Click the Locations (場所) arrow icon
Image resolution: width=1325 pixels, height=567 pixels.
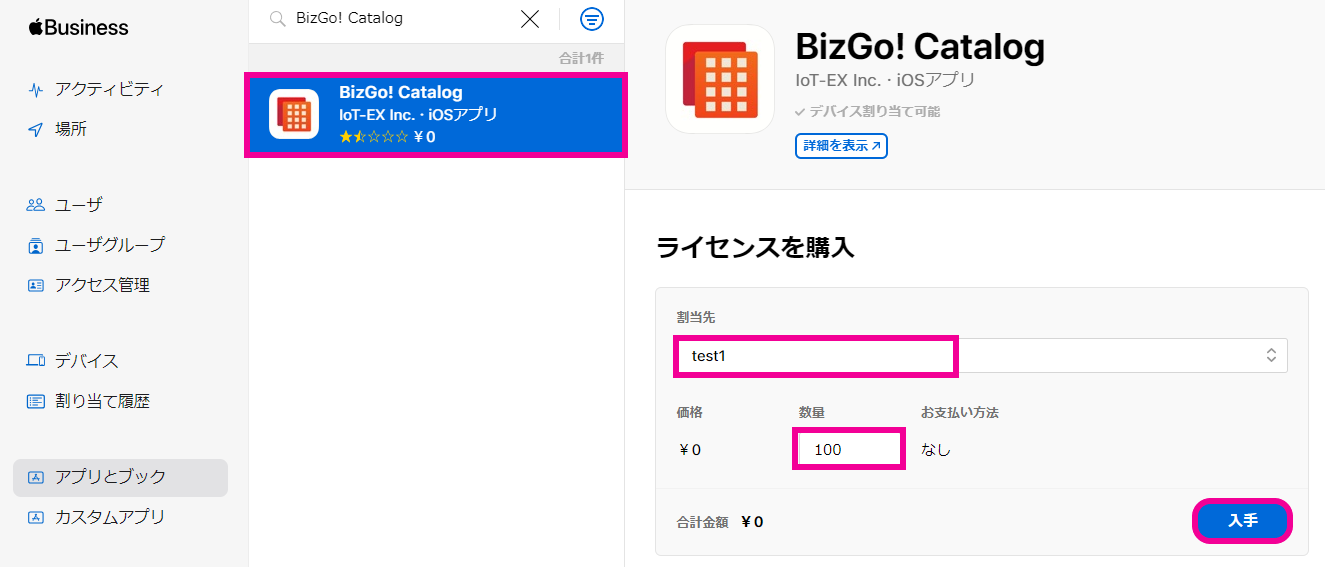click(36, 130)
